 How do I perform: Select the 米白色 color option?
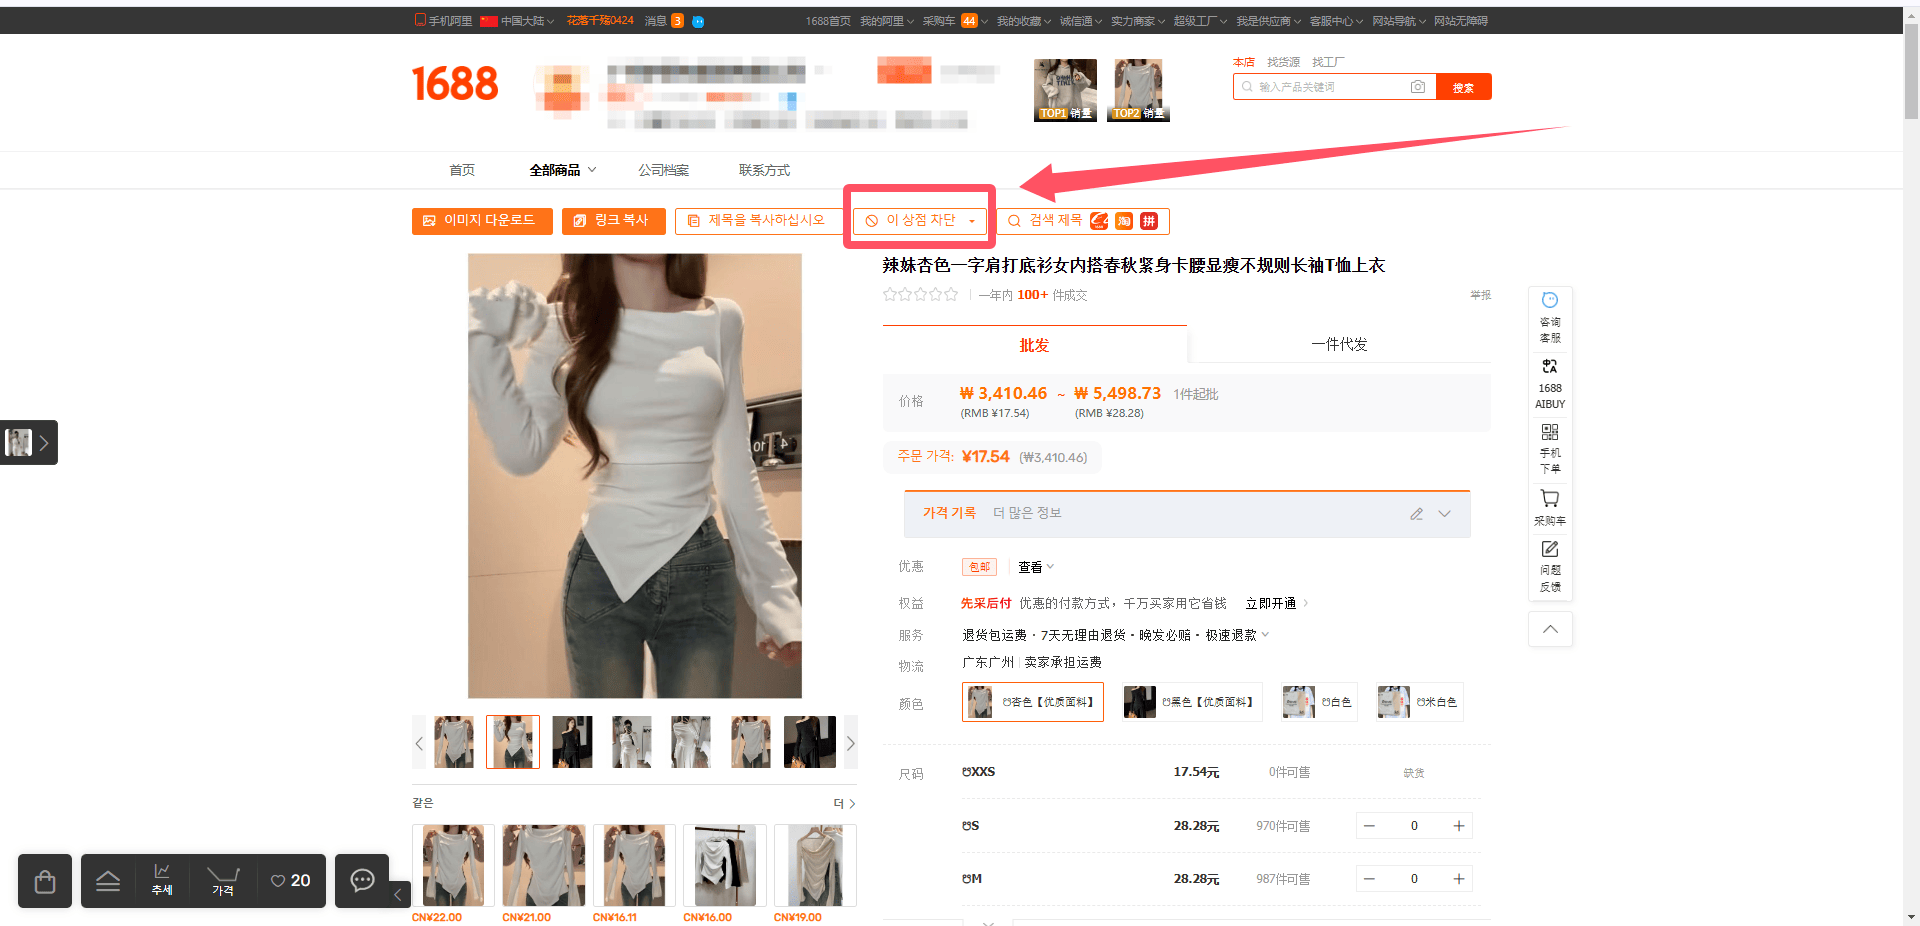pyautogui.click(x=1420, y=702)
